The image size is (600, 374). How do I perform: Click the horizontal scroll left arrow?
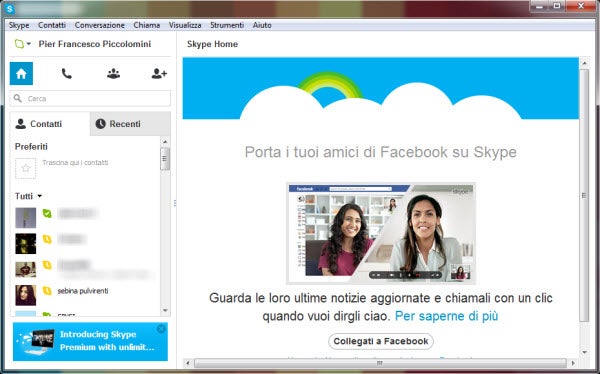[188, 363]
